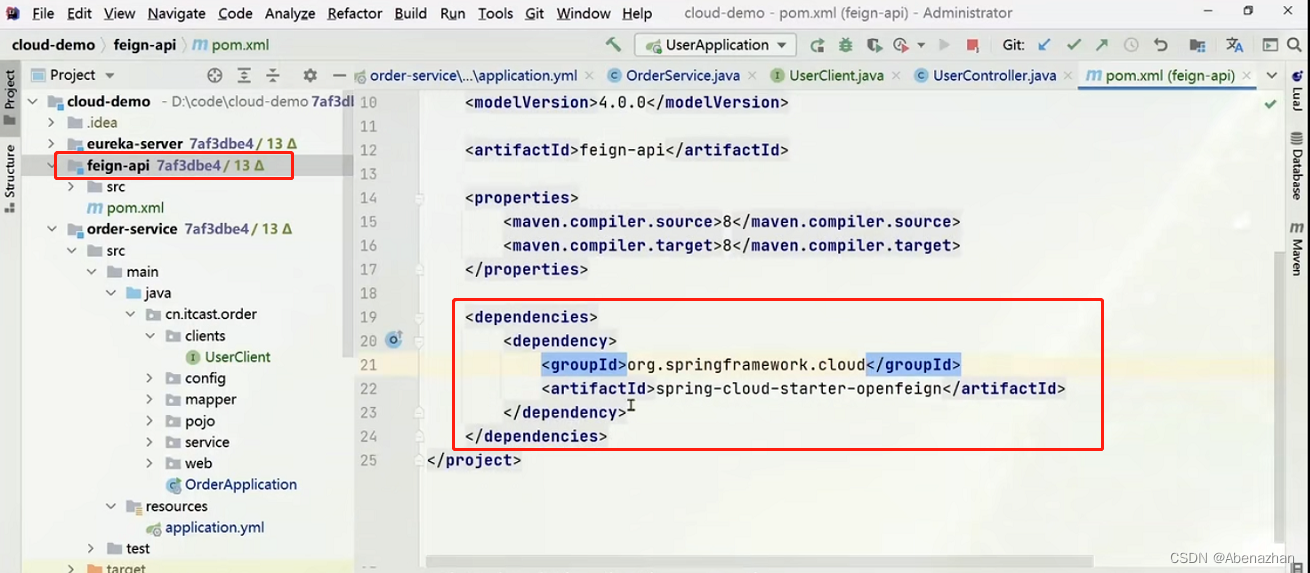Open the Window menu
1310x573 pixels.
(x=583, y=13)
